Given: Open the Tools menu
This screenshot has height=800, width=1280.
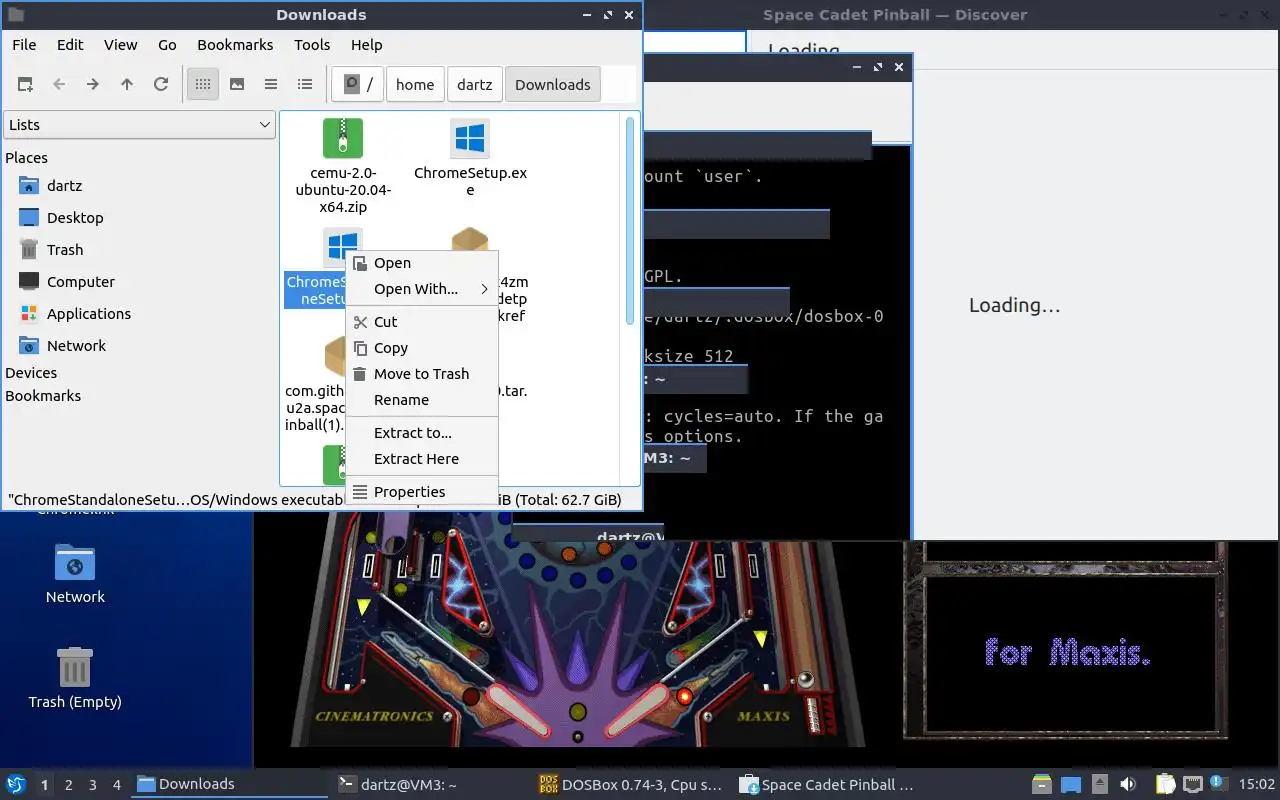Looking at the screenshot, I should (312, 45).
